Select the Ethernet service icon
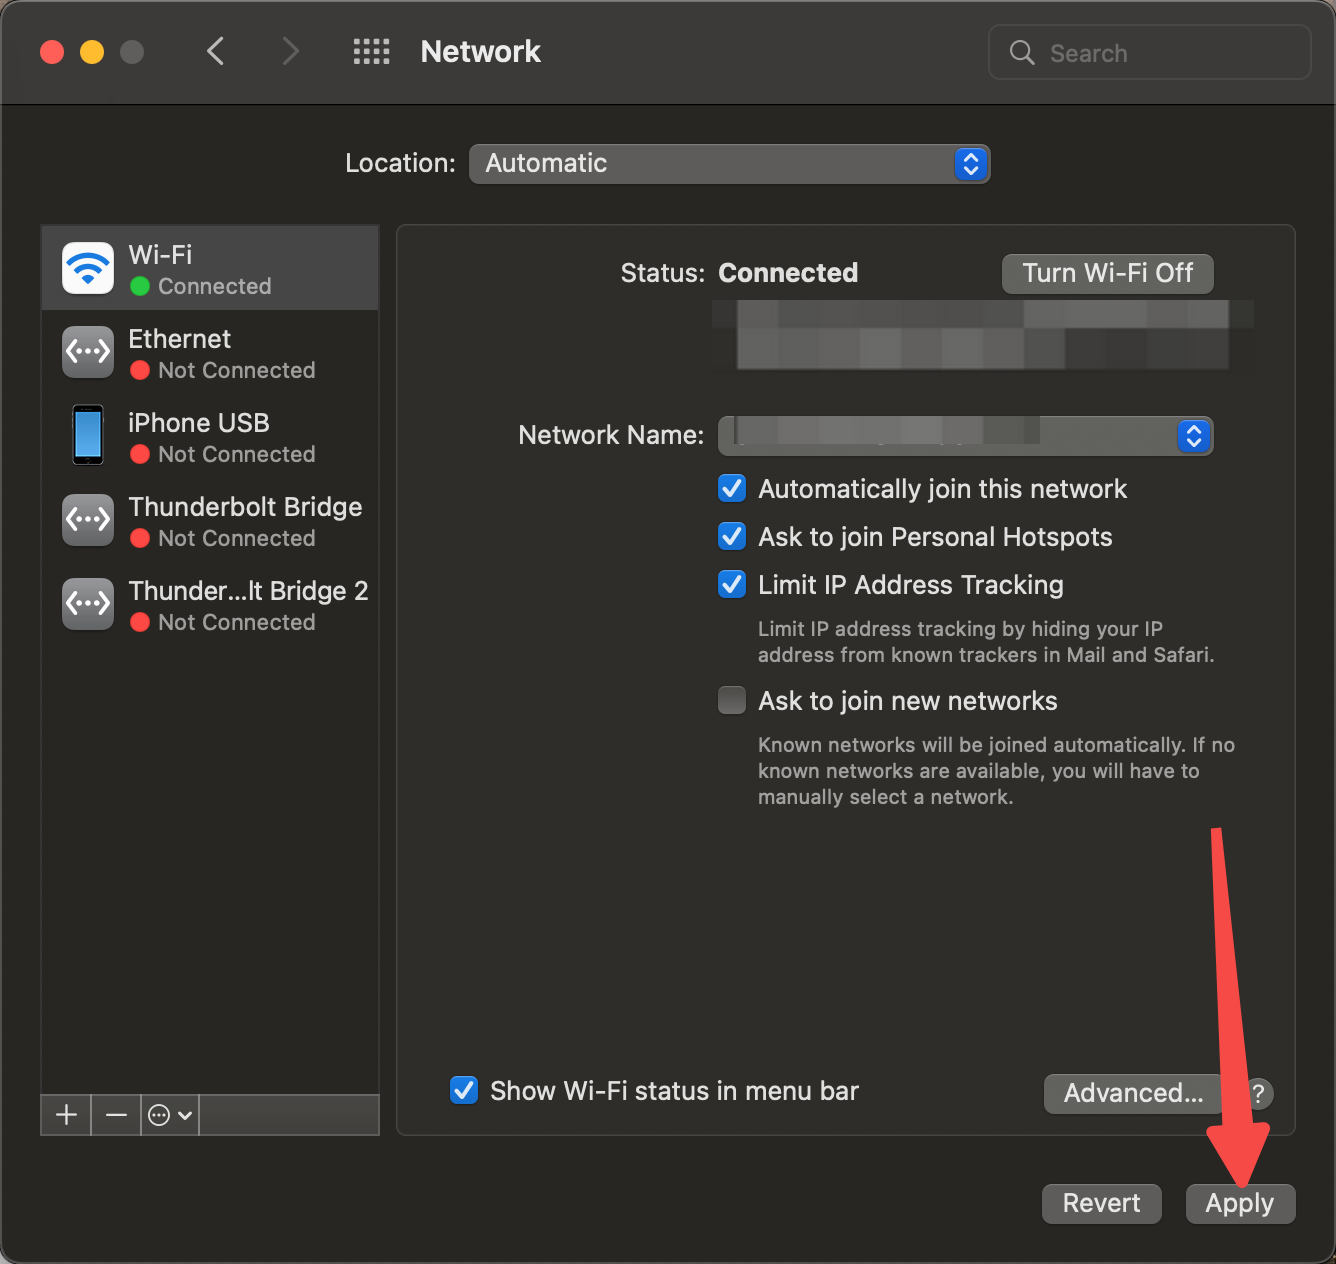The height and width of the screenshot is (1264, 1336). (88, 352)
